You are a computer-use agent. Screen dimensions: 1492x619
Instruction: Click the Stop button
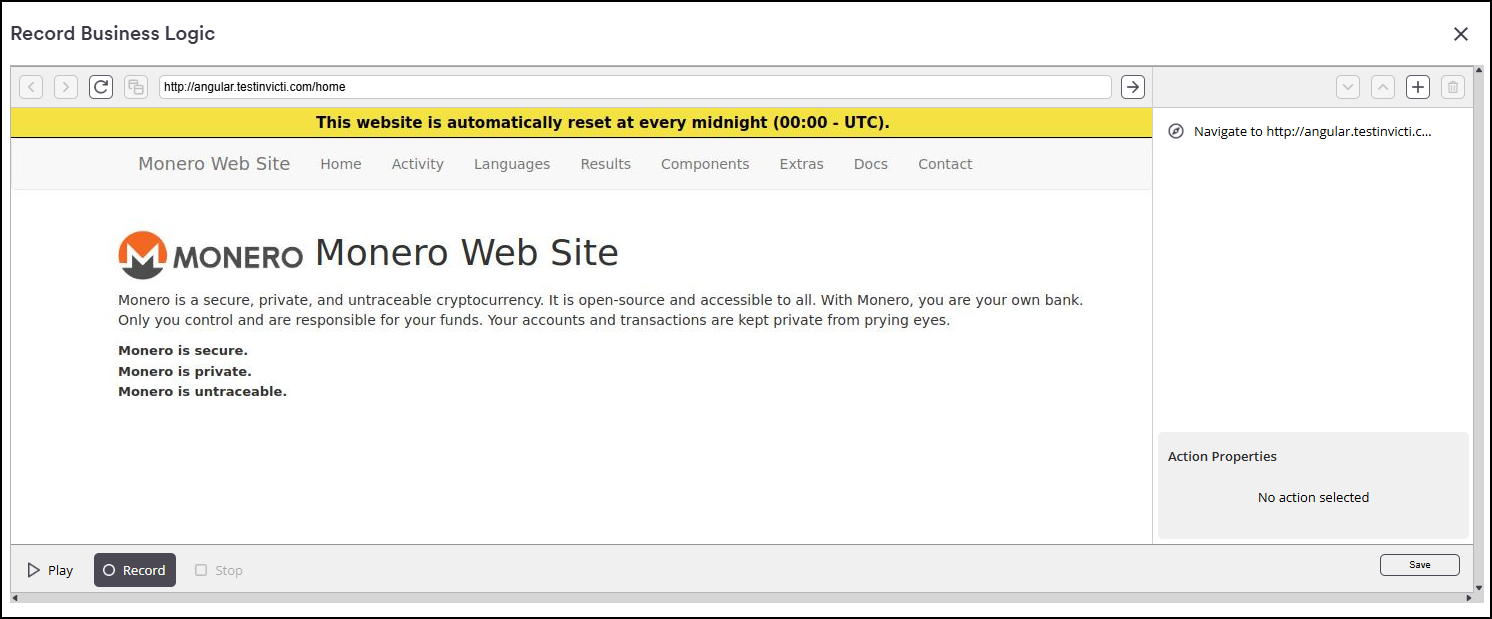click(219, 570)
